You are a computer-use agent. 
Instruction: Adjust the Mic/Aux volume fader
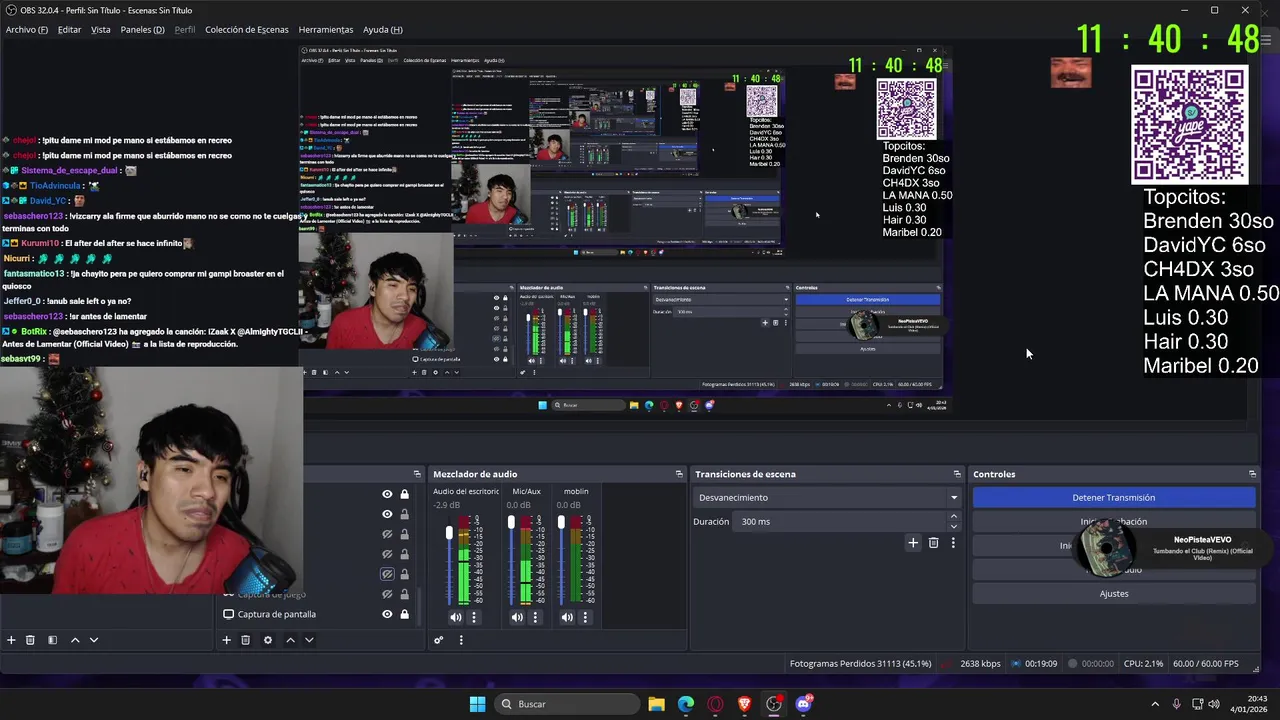[511, 522]
